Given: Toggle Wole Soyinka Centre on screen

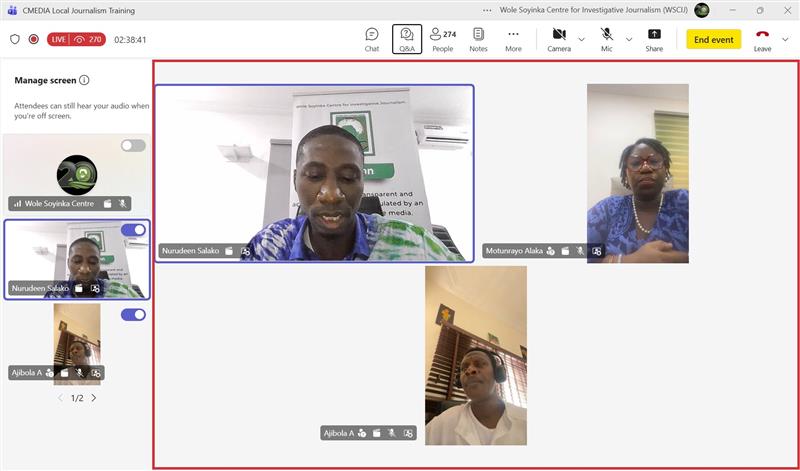Looking at the screenshot, I should point(133,146).
